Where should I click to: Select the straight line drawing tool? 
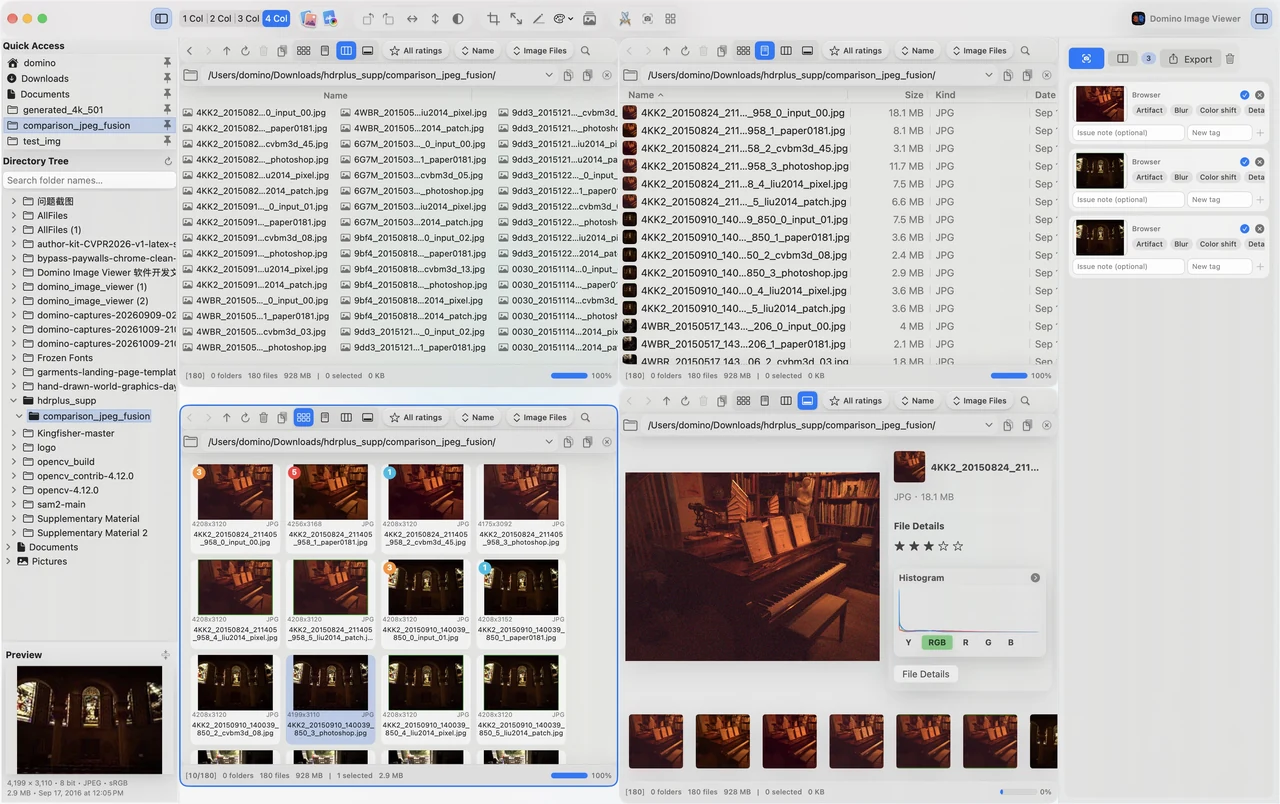(x=539, y=18)
